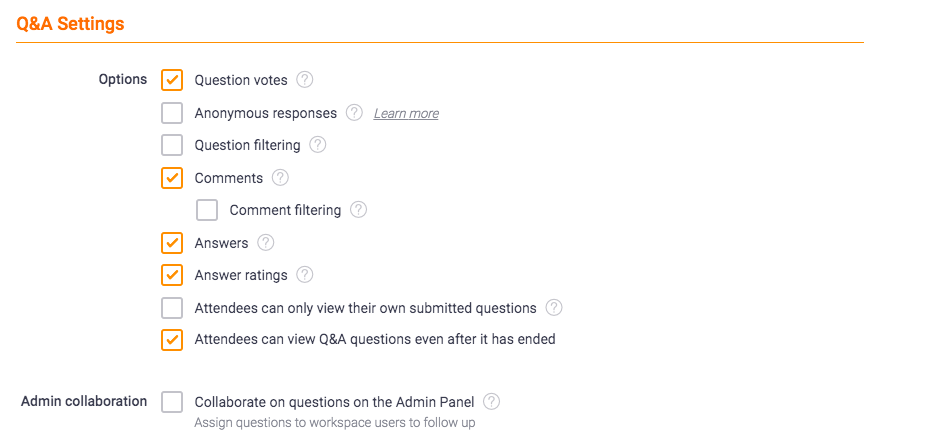Viewport: 925px width, 445px height.
Task: Uncheck viewing Q&A questions after it ended
Action: click(172, 339)
